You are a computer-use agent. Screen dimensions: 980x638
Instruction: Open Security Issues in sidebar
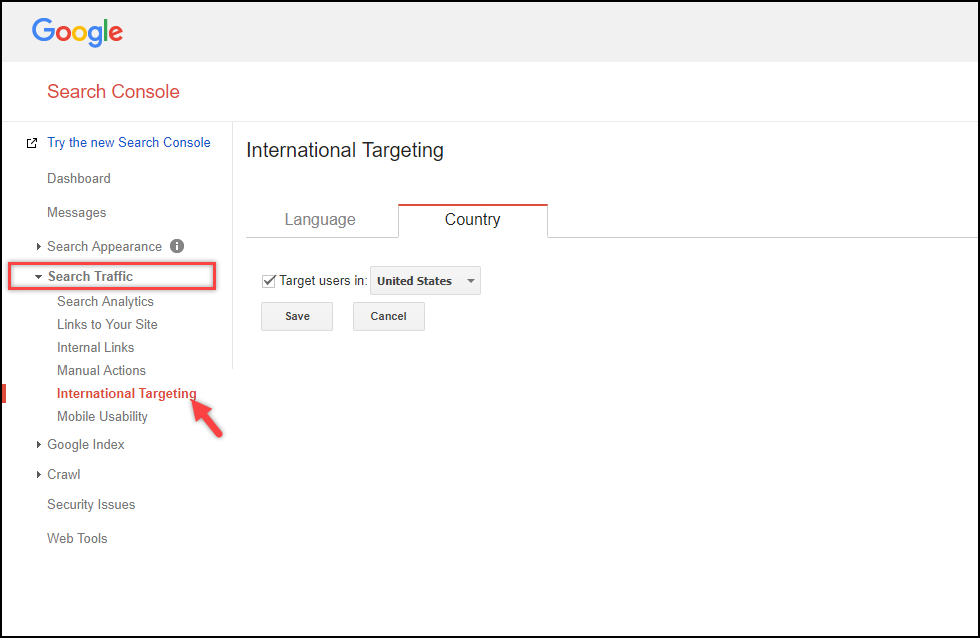point(91,504)
